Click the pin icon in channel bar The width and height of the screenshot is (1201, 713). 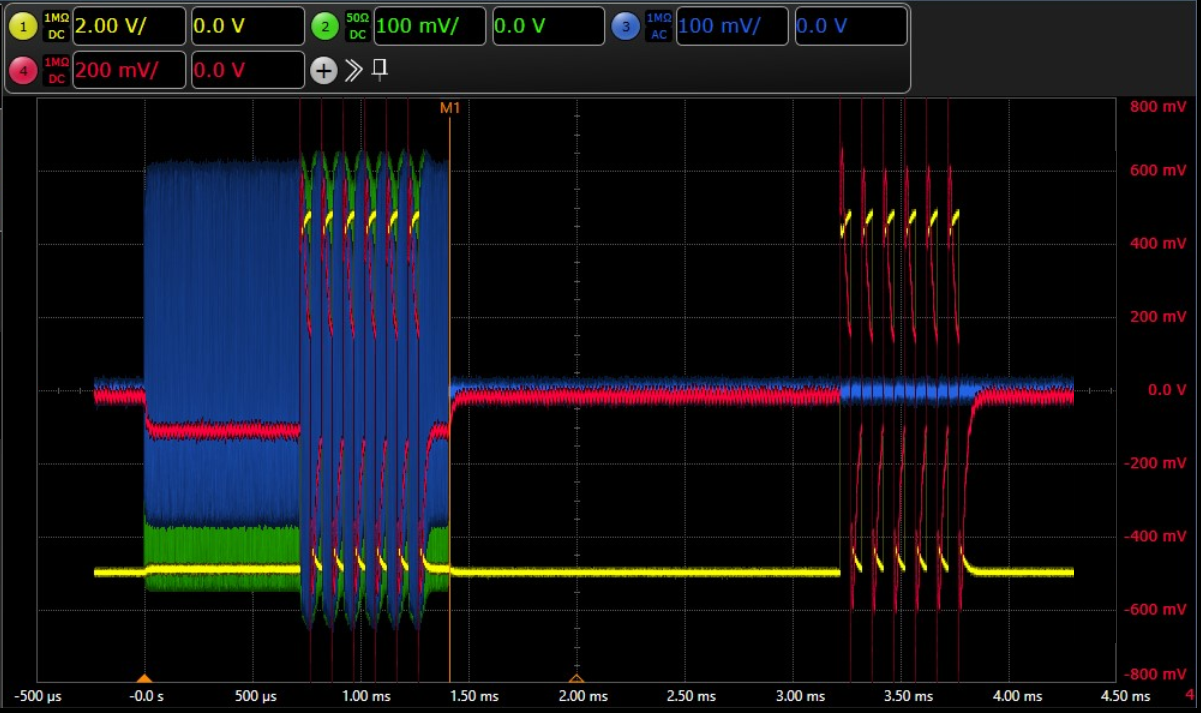379,70
